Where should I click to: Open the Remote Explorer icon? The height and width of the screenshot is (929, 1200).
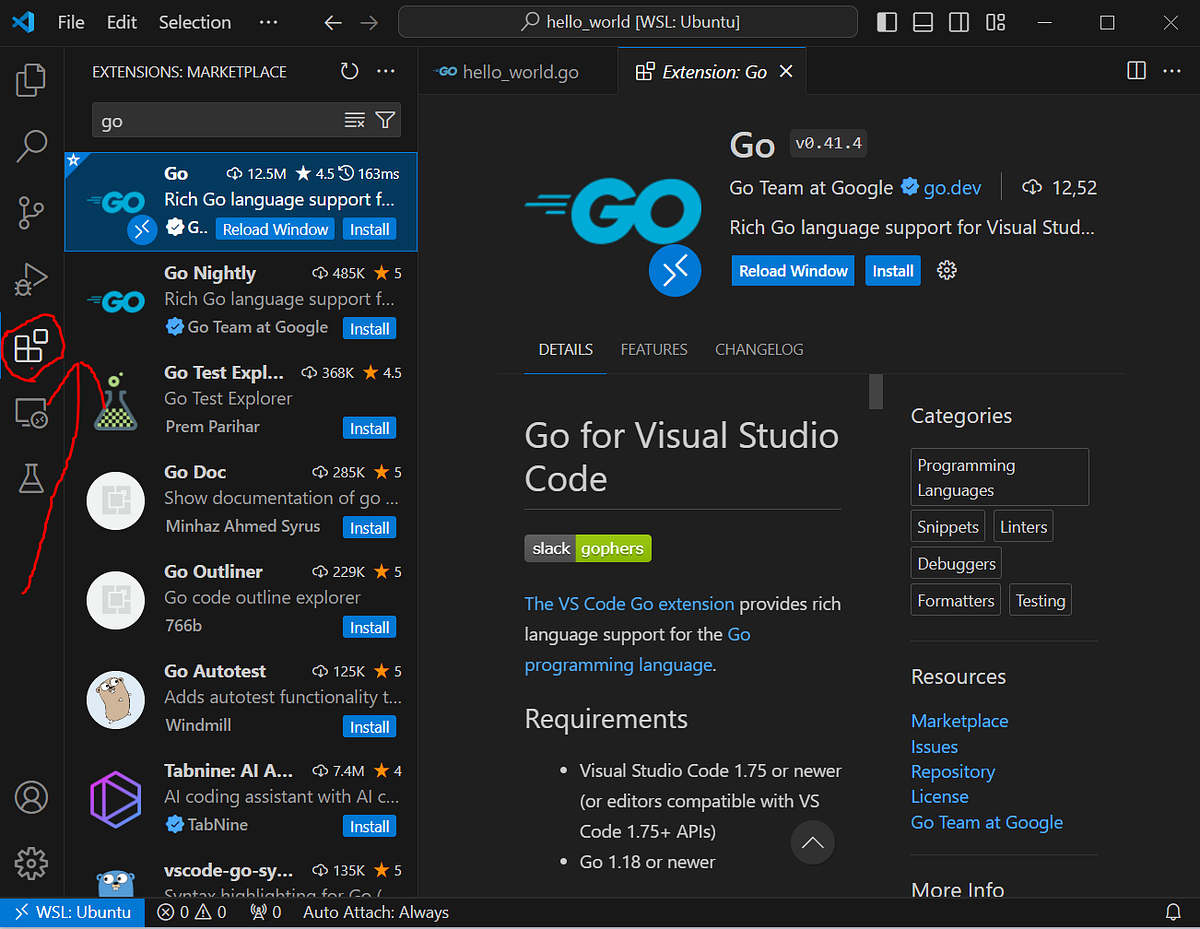click(x=30, y=413)
